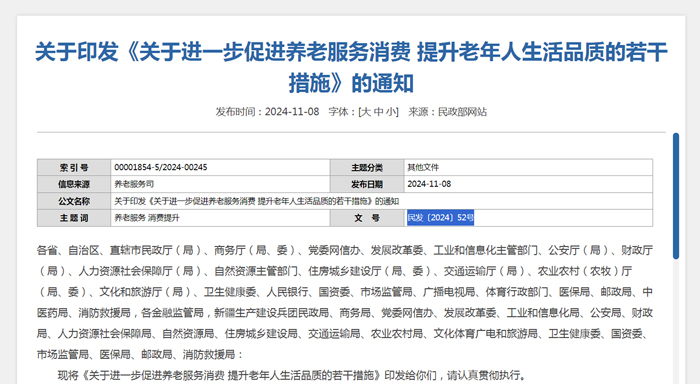700x384 pixels.
Task: Click the 公文名称 document title value row
Action: (382, 201)
